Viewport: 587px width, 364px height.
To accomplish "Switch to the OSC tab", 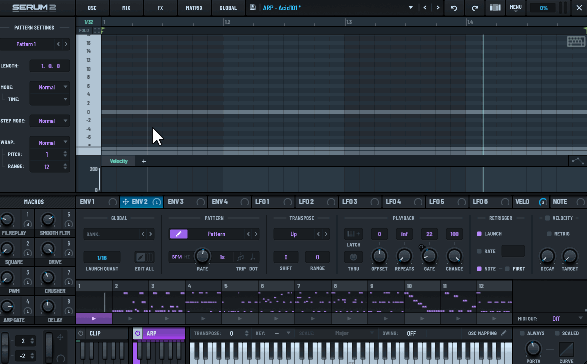I will (92, 8).
